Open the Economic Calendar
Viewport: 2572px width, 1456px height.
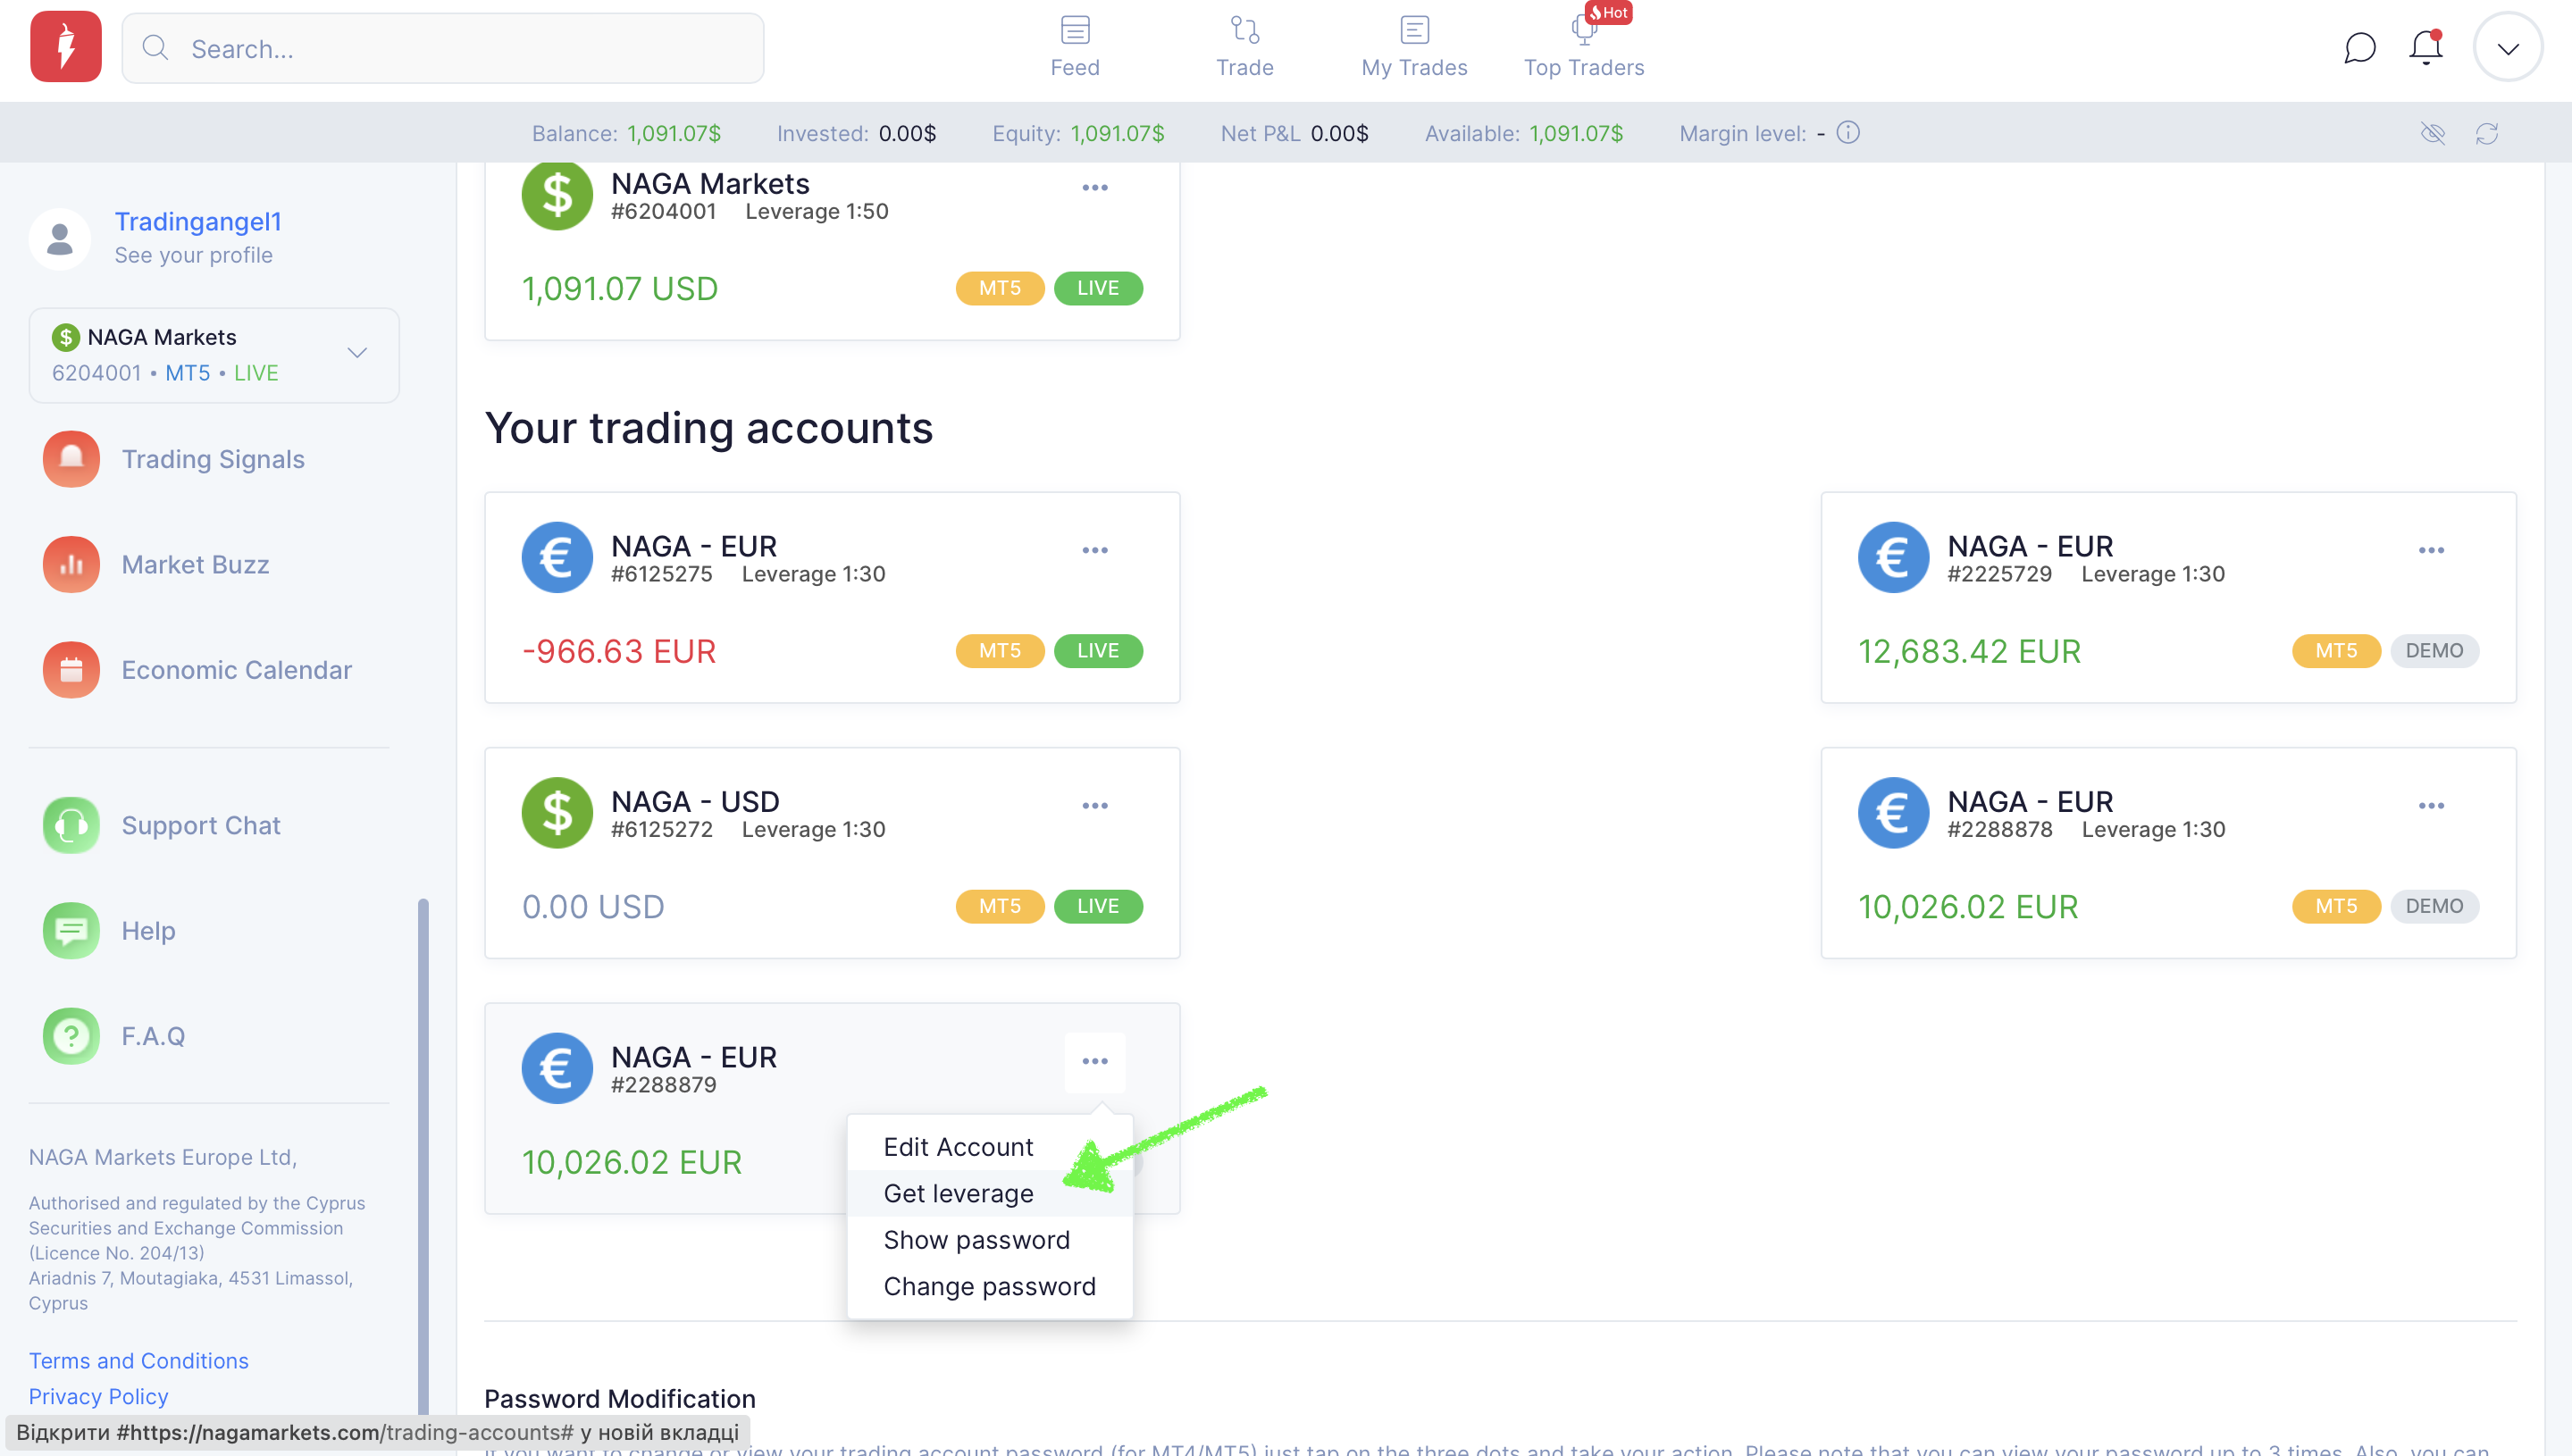point(236,669)
